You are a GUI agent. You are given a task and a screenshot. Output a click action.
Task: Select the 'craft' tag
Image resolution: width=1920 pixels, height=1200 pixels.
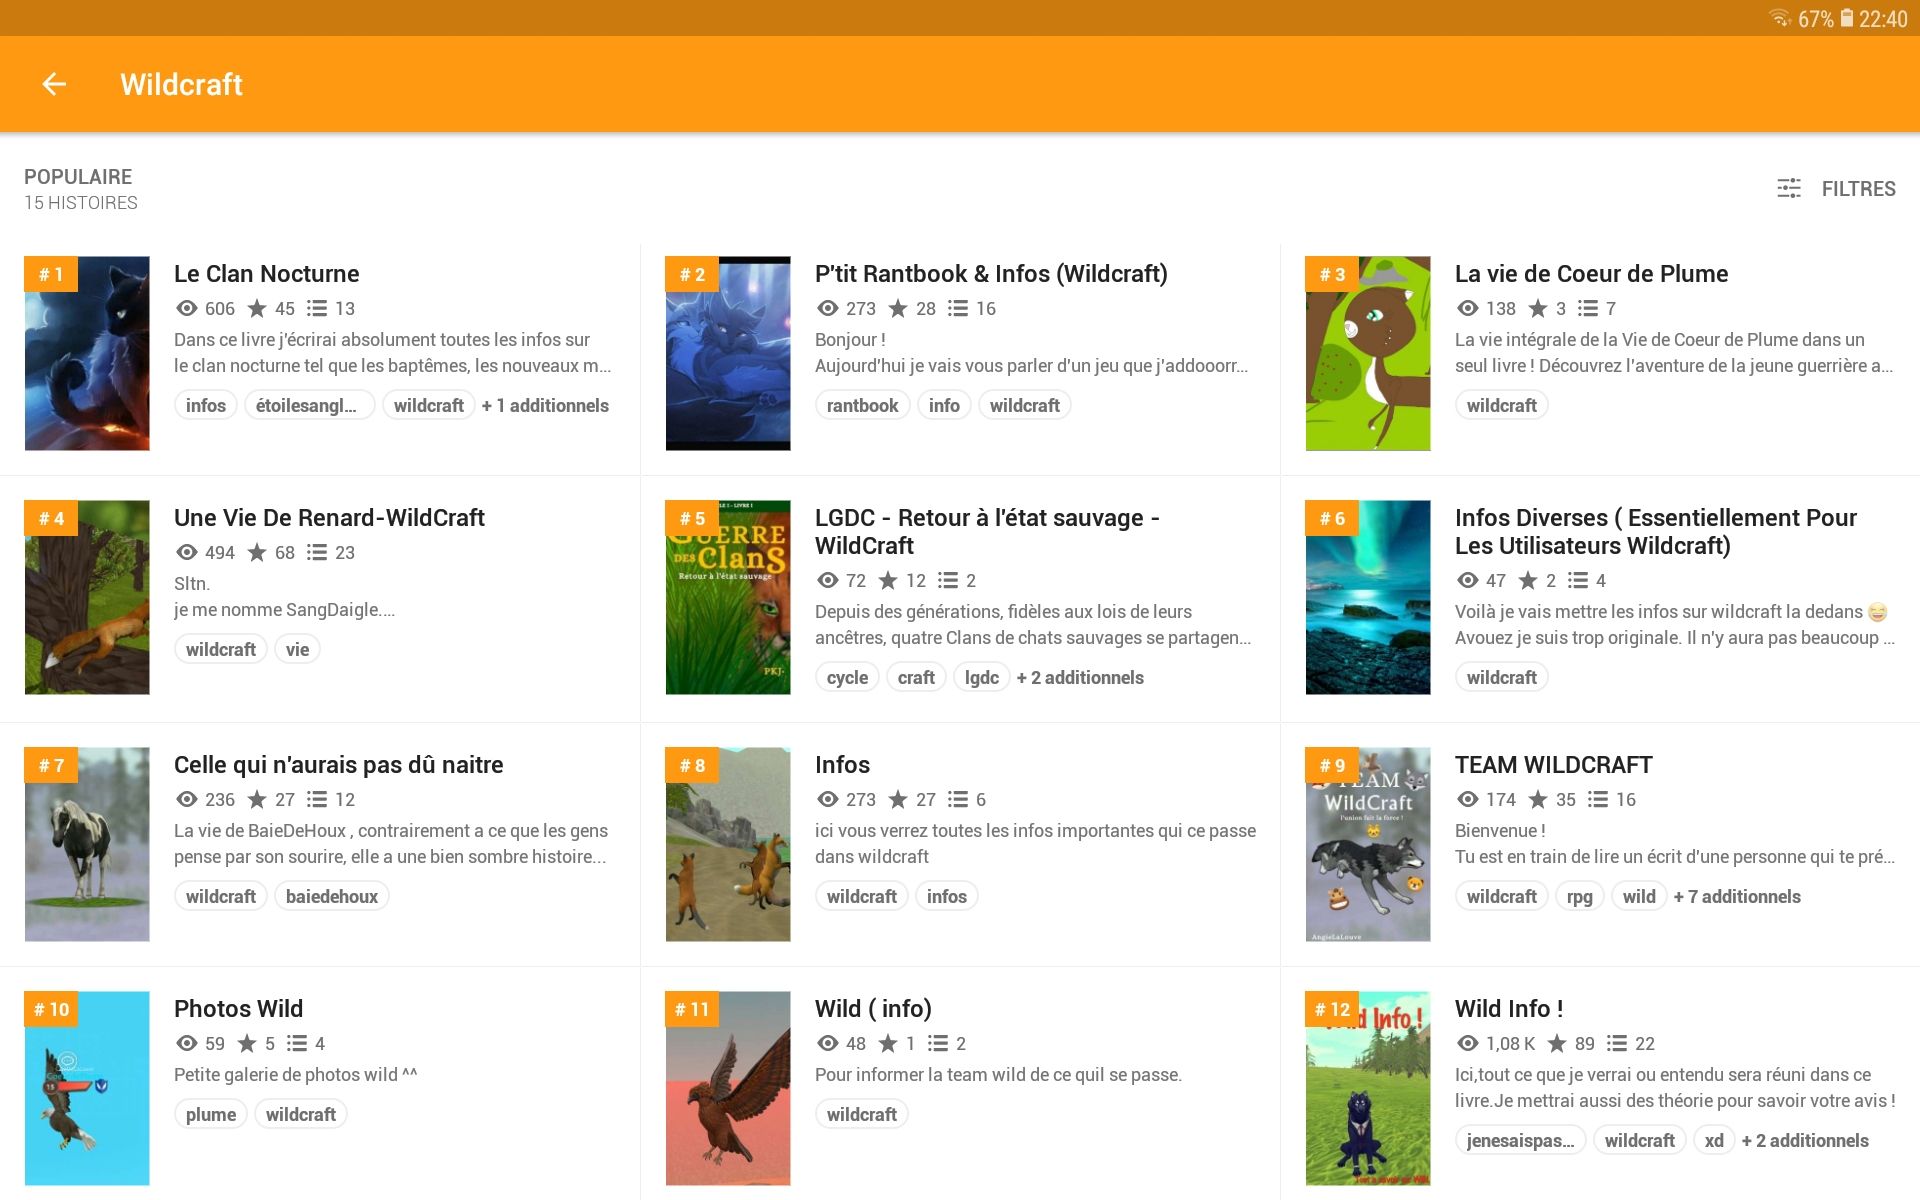tap(916, 677)
